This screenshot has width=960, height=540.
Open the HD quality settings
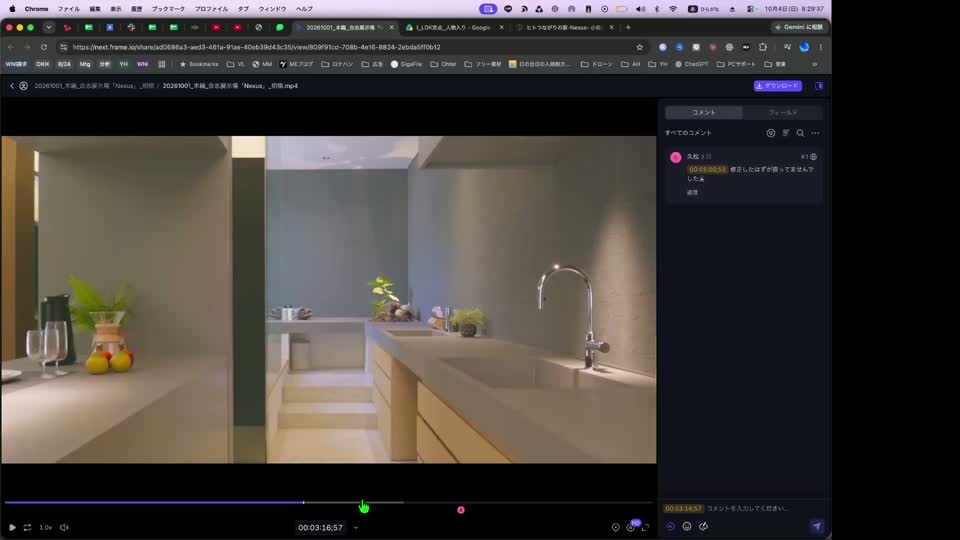pyautogui.click(x=632, y=527)
